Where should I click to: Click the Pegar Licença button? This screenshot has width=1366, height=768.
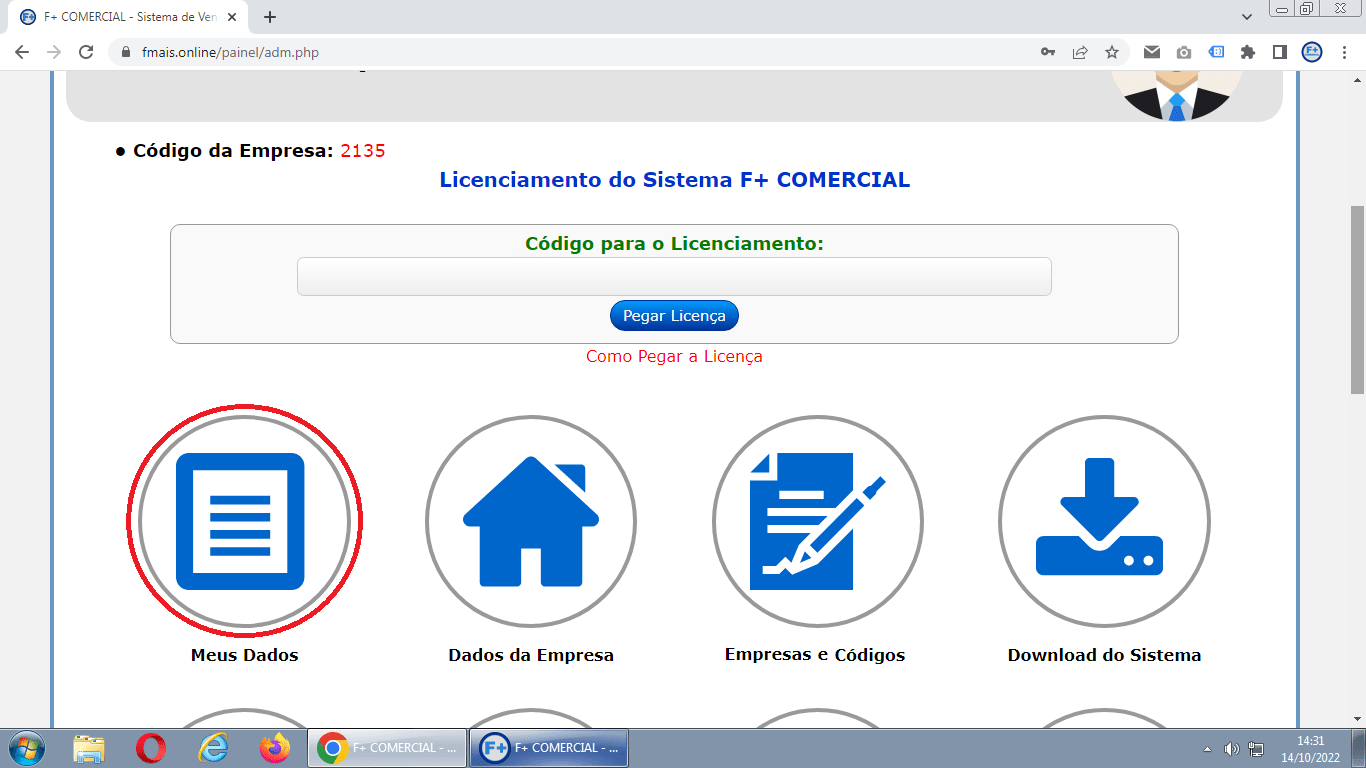[674, 316]
